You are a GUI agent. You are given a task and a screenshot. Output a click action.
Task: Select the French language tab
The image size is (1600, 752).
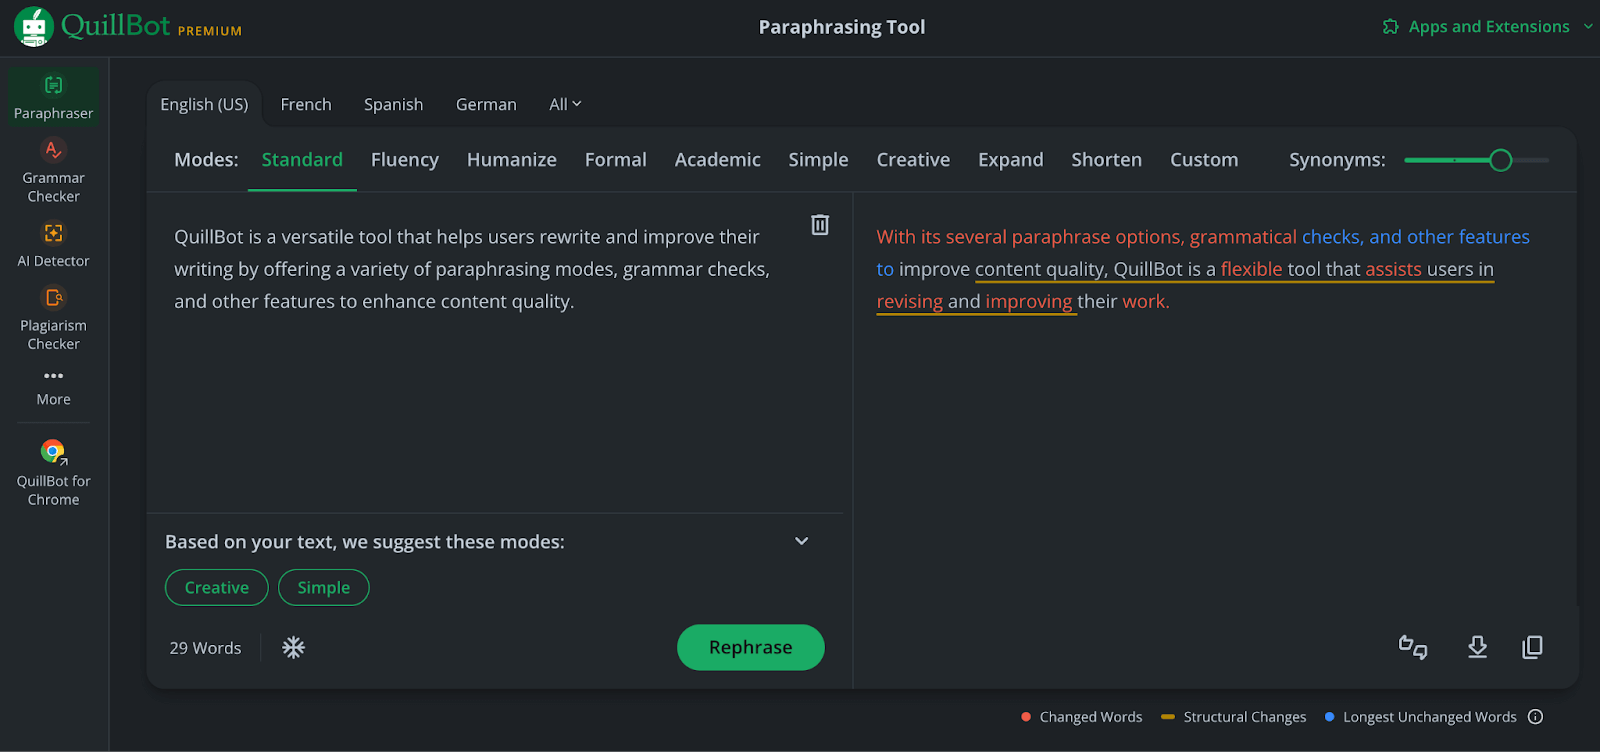point(306,105)
